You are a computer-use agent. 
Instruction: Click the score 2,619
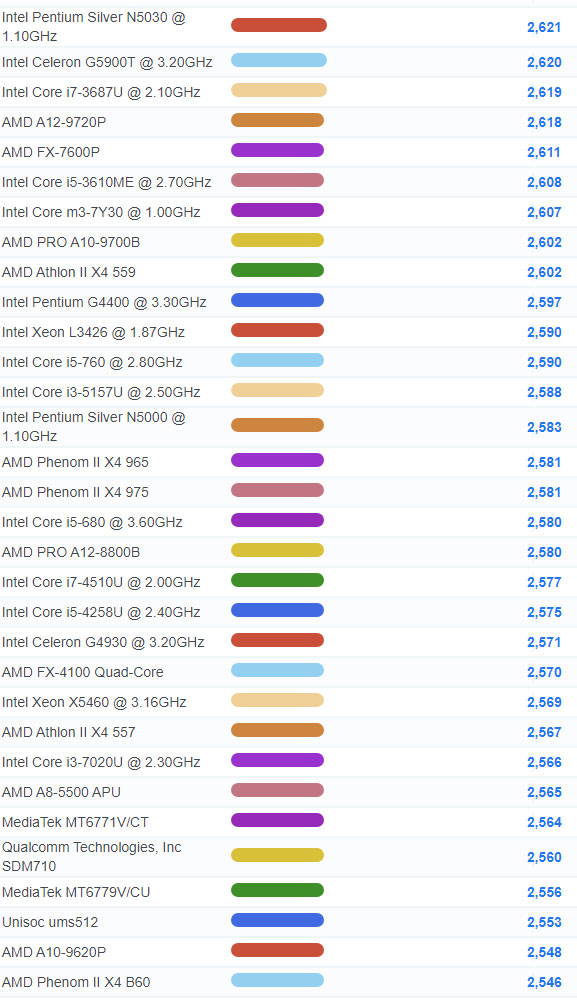544,92
